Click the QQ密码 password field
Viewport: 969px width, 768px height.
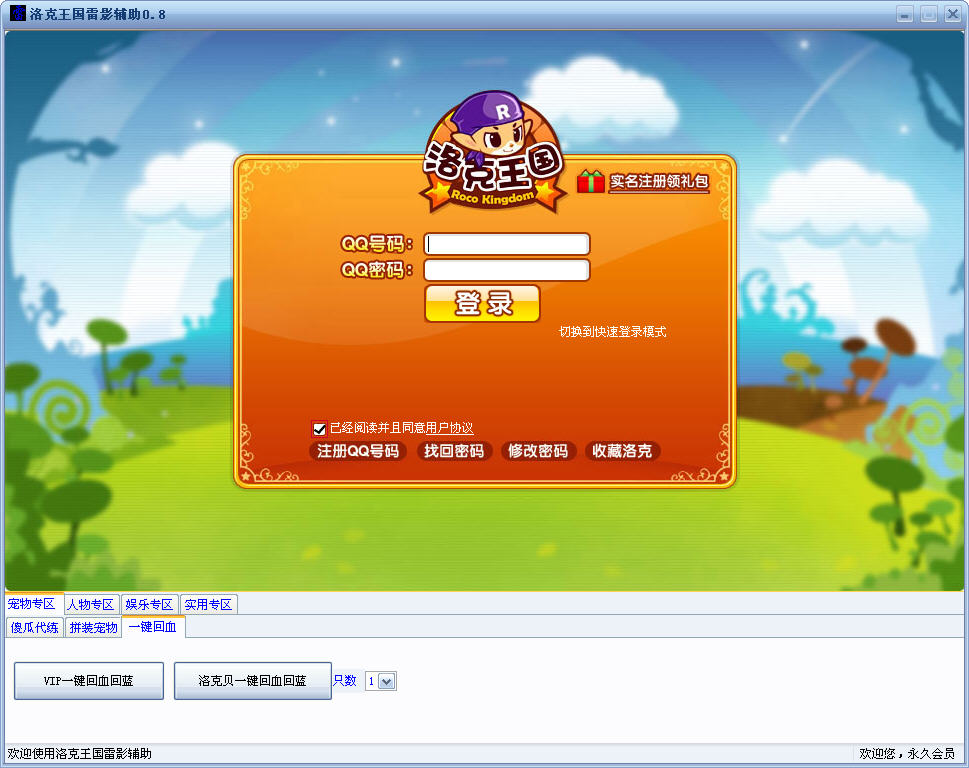(x=507, y=270)
